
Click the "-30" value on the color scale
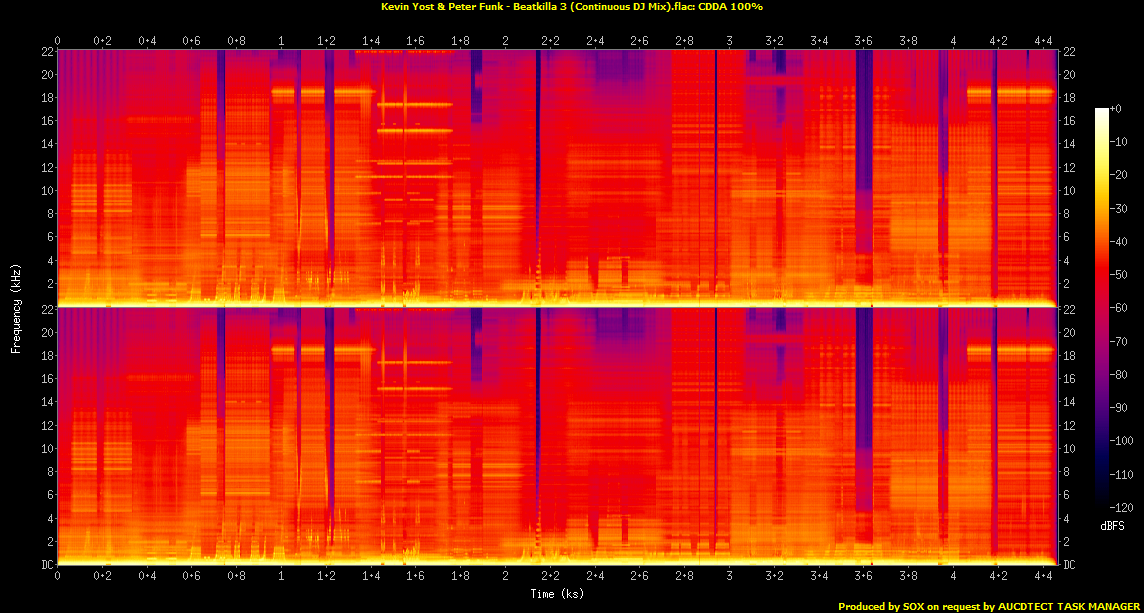tap(1118, 208)
